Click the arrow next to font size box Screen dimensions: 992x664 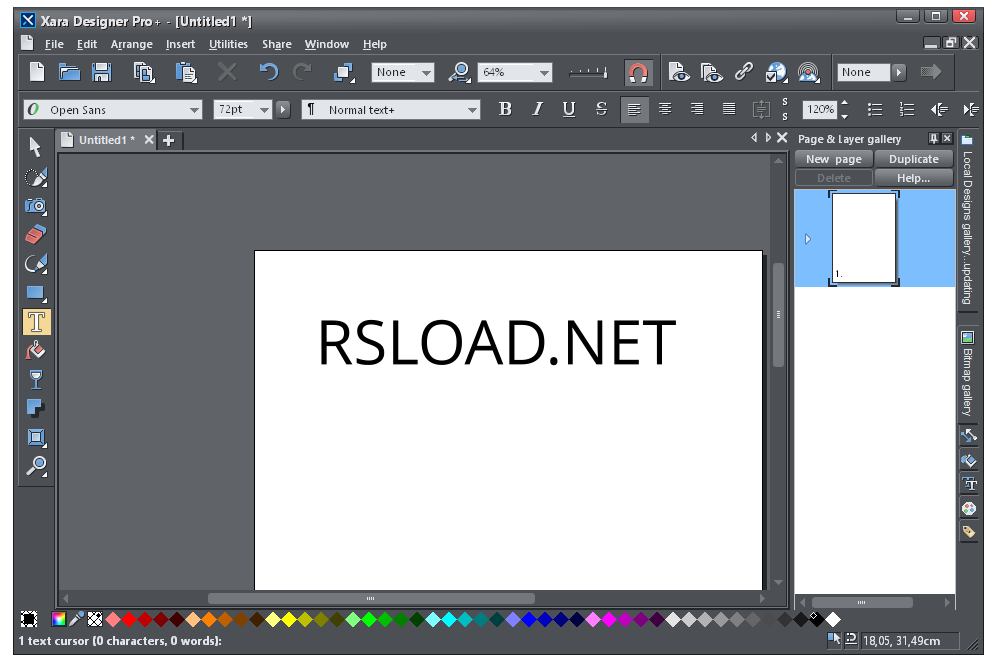coord(283,109)
